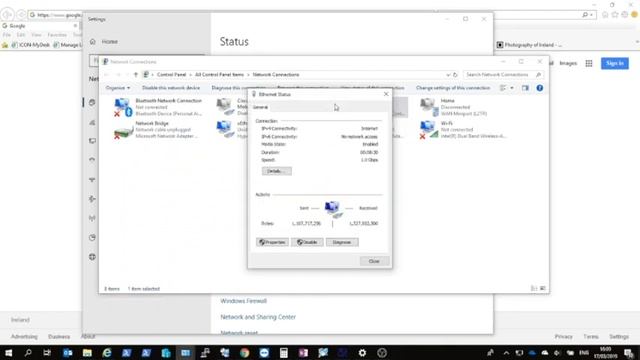Open Internet Explorer from the taskbar
This screenshot has width=640, height=360.
pos(107,353)
